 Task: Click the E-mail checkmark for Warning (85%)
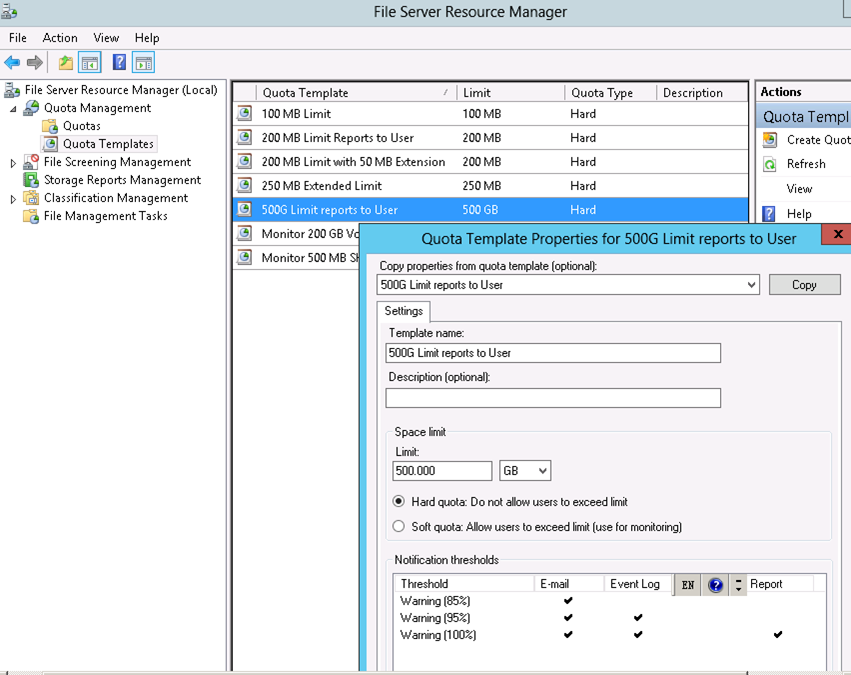(x=568, y=600)
